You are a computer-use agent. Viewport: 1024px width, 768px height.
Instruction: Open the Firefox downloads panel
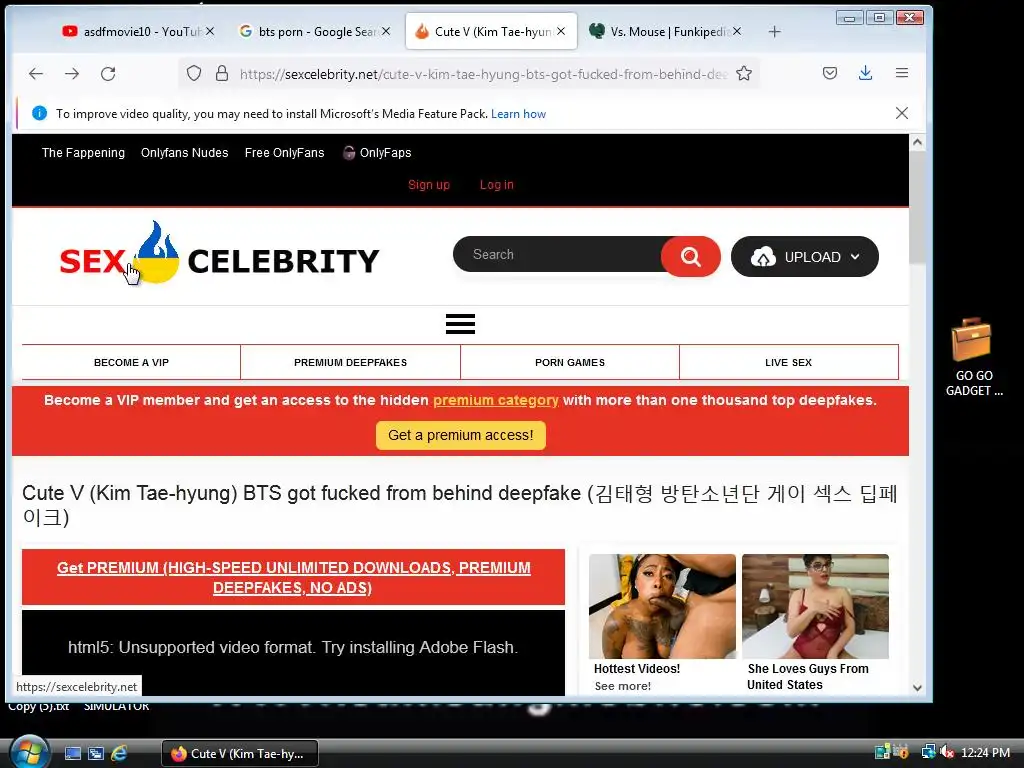point(865,73)
